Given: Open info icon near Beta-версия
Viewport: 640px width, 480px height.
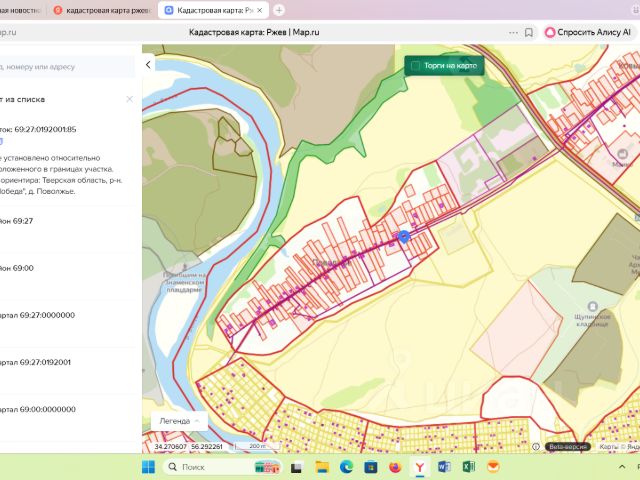Looking at the screenshot, I should (536, 447).
